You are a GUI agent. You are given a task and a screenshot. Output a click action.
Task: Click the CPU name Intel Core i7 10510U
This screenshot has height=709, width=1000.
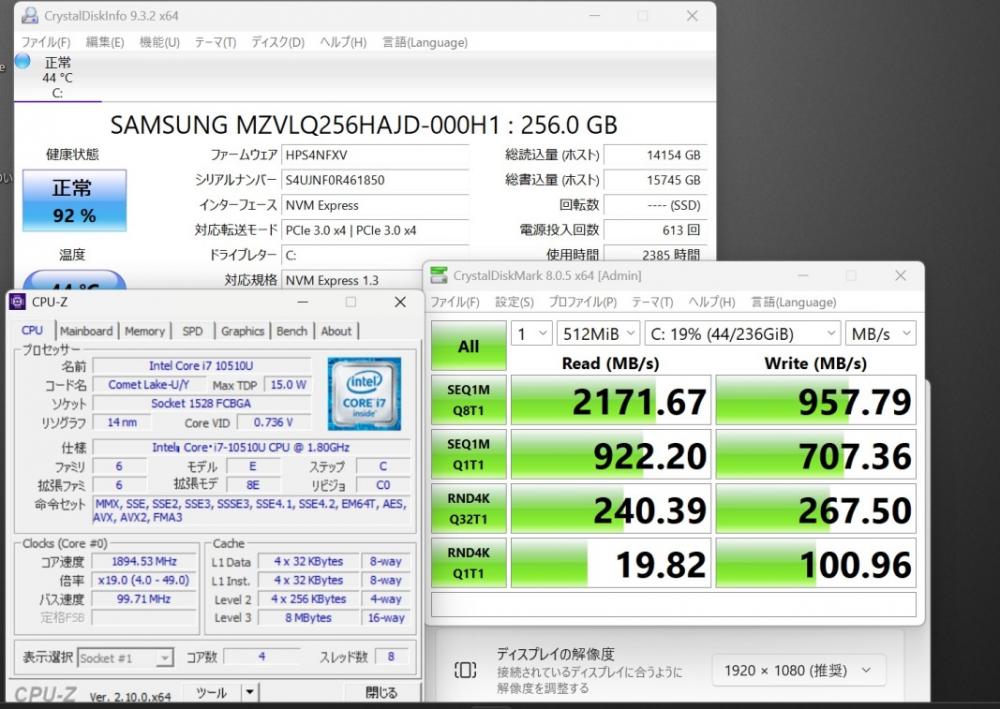[202, 365]
